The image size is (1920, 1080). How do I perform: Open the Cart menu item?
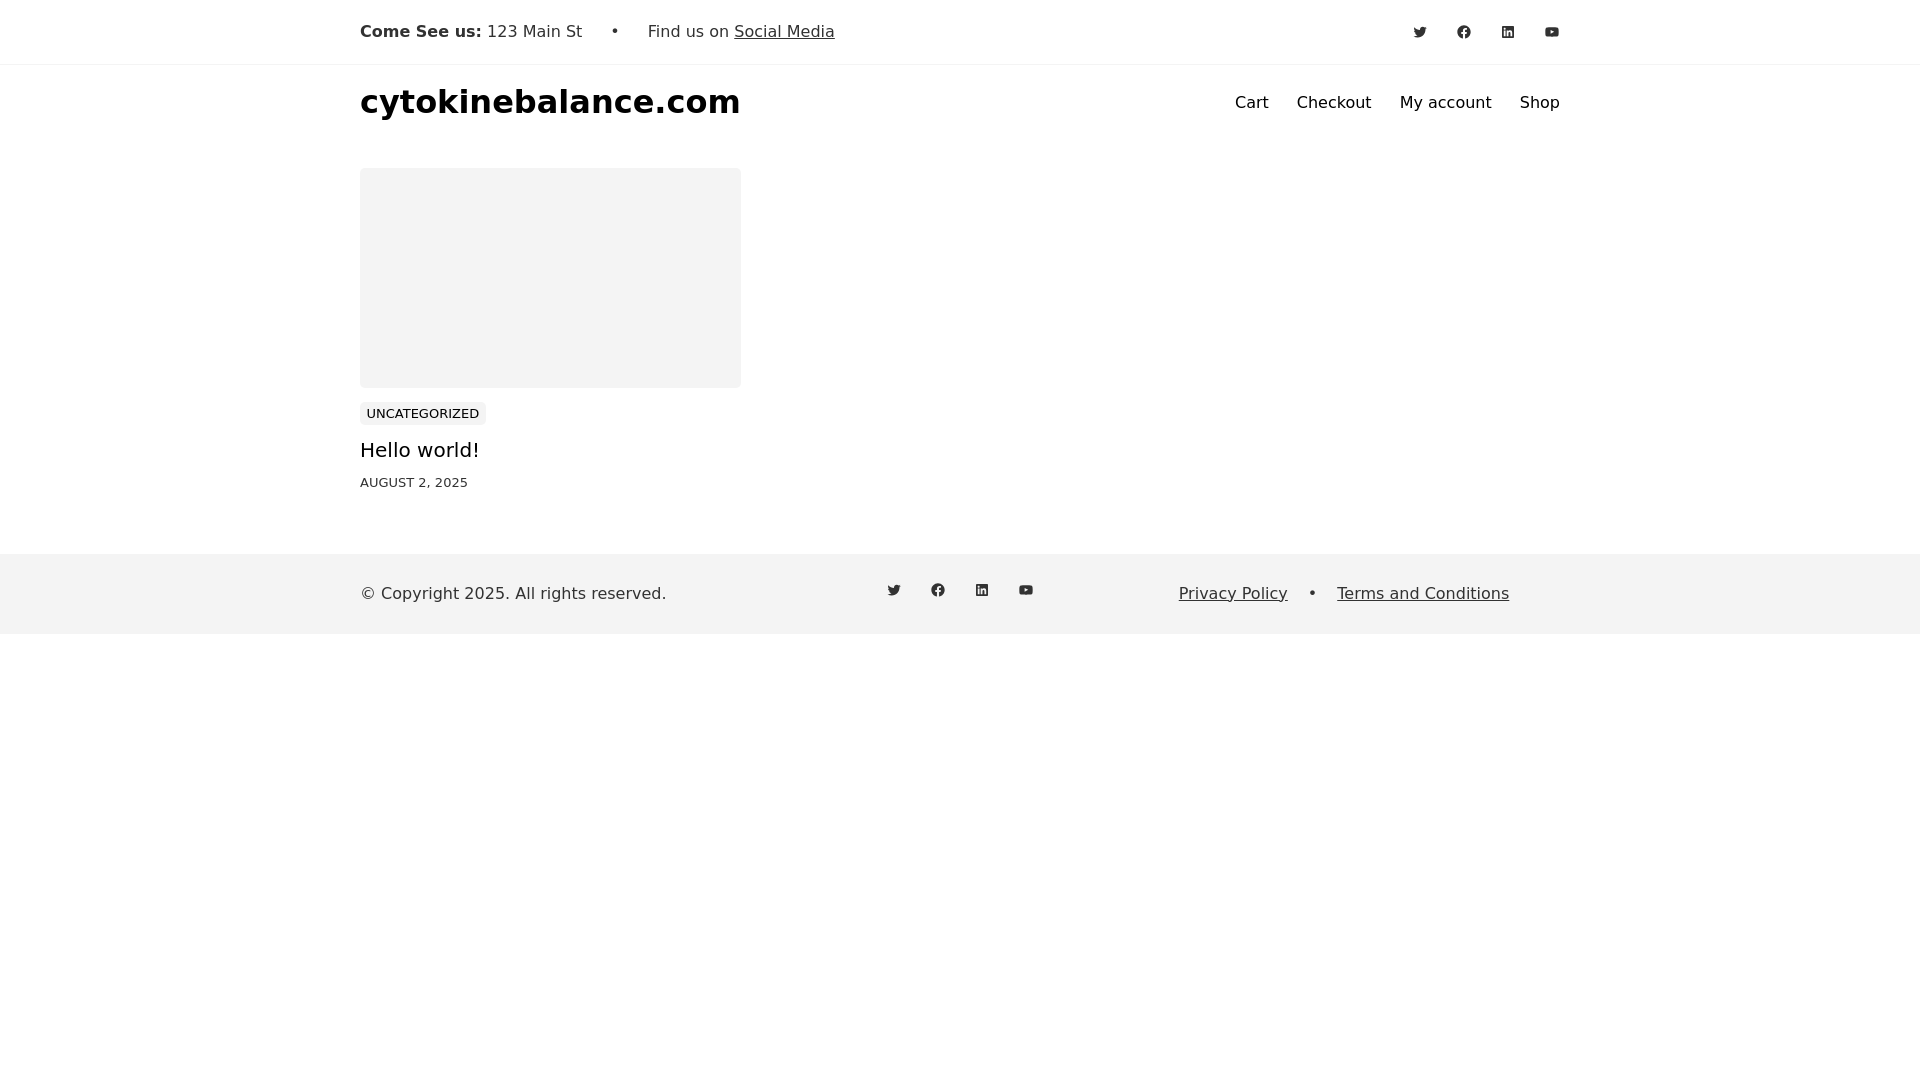(1251, 103)
